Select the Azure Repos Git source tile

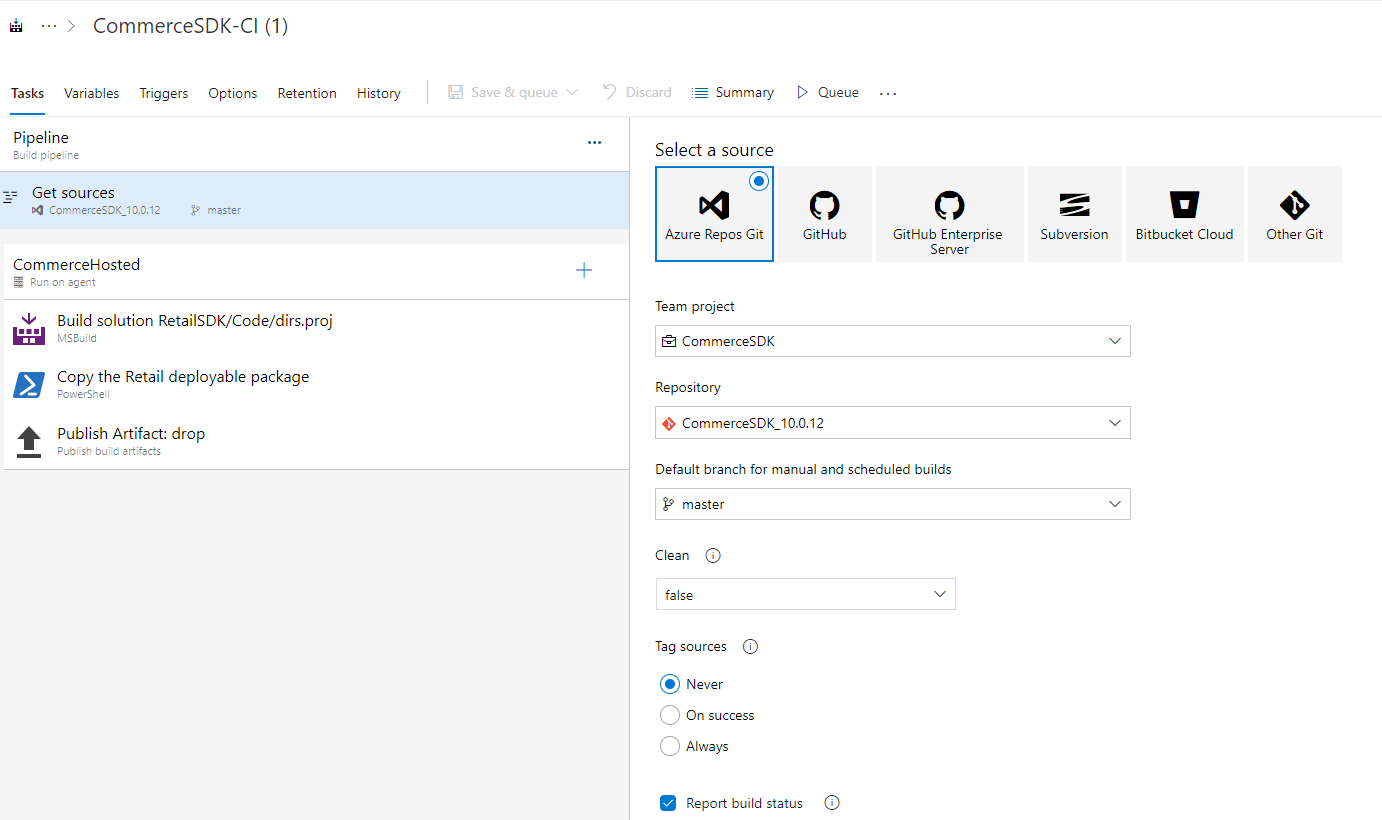point(714,214)
